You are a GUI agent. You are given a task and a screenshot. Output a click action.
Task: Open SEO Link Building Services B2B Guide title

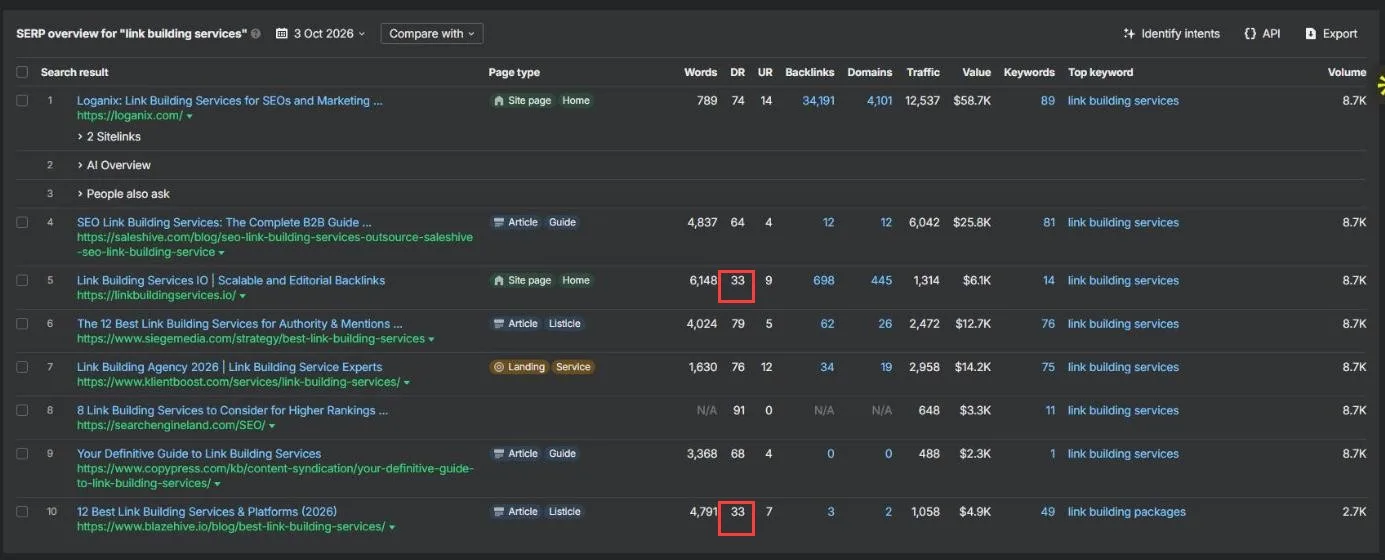pos(224,223)
